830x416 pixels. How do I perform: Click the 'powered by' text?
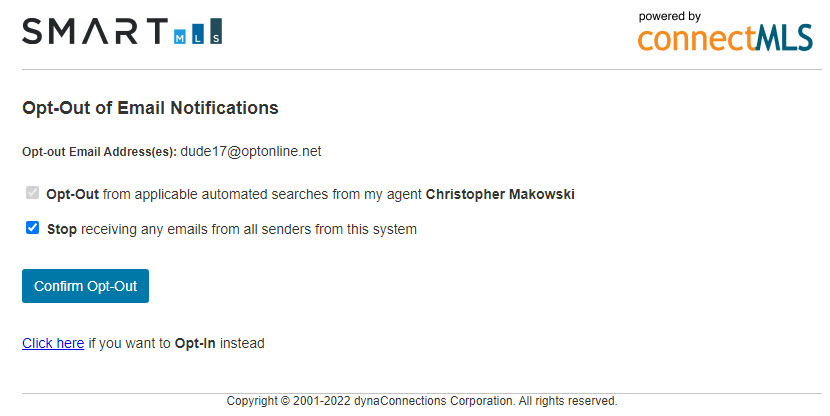point(670,16)
